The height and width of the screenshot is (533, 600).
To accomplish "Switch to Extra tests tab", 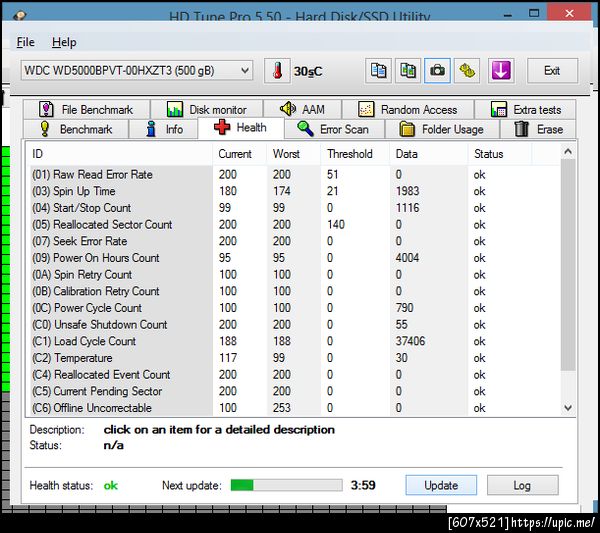I will (525, 109).
